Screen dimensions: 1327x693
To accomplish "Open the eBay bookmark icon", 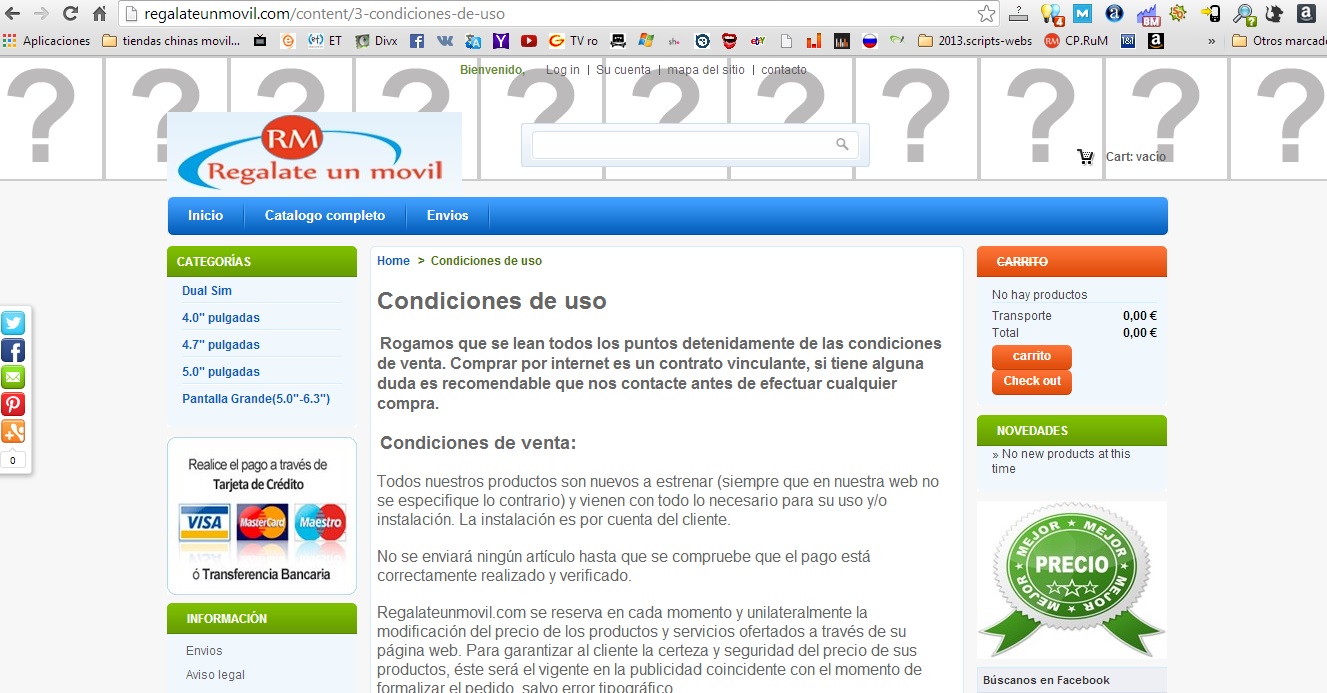I will click(758, 41).
